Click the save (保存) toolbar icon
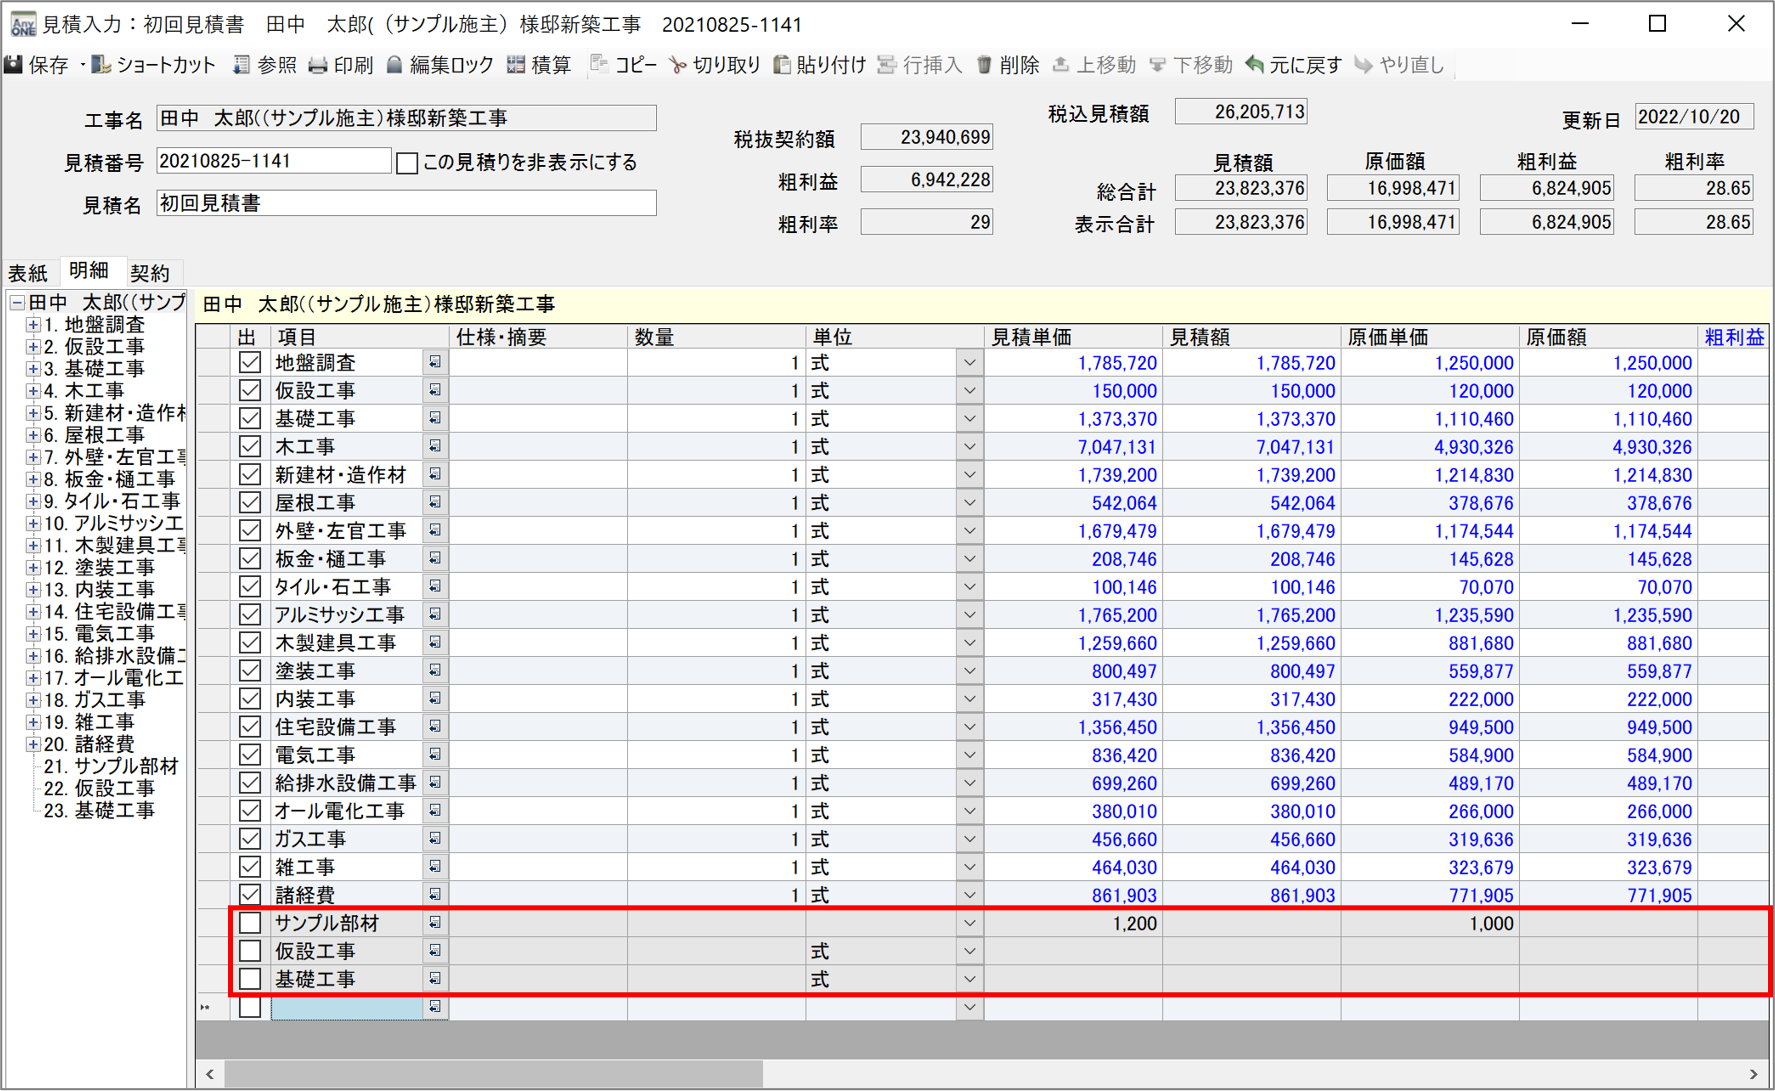 point(15,65)
